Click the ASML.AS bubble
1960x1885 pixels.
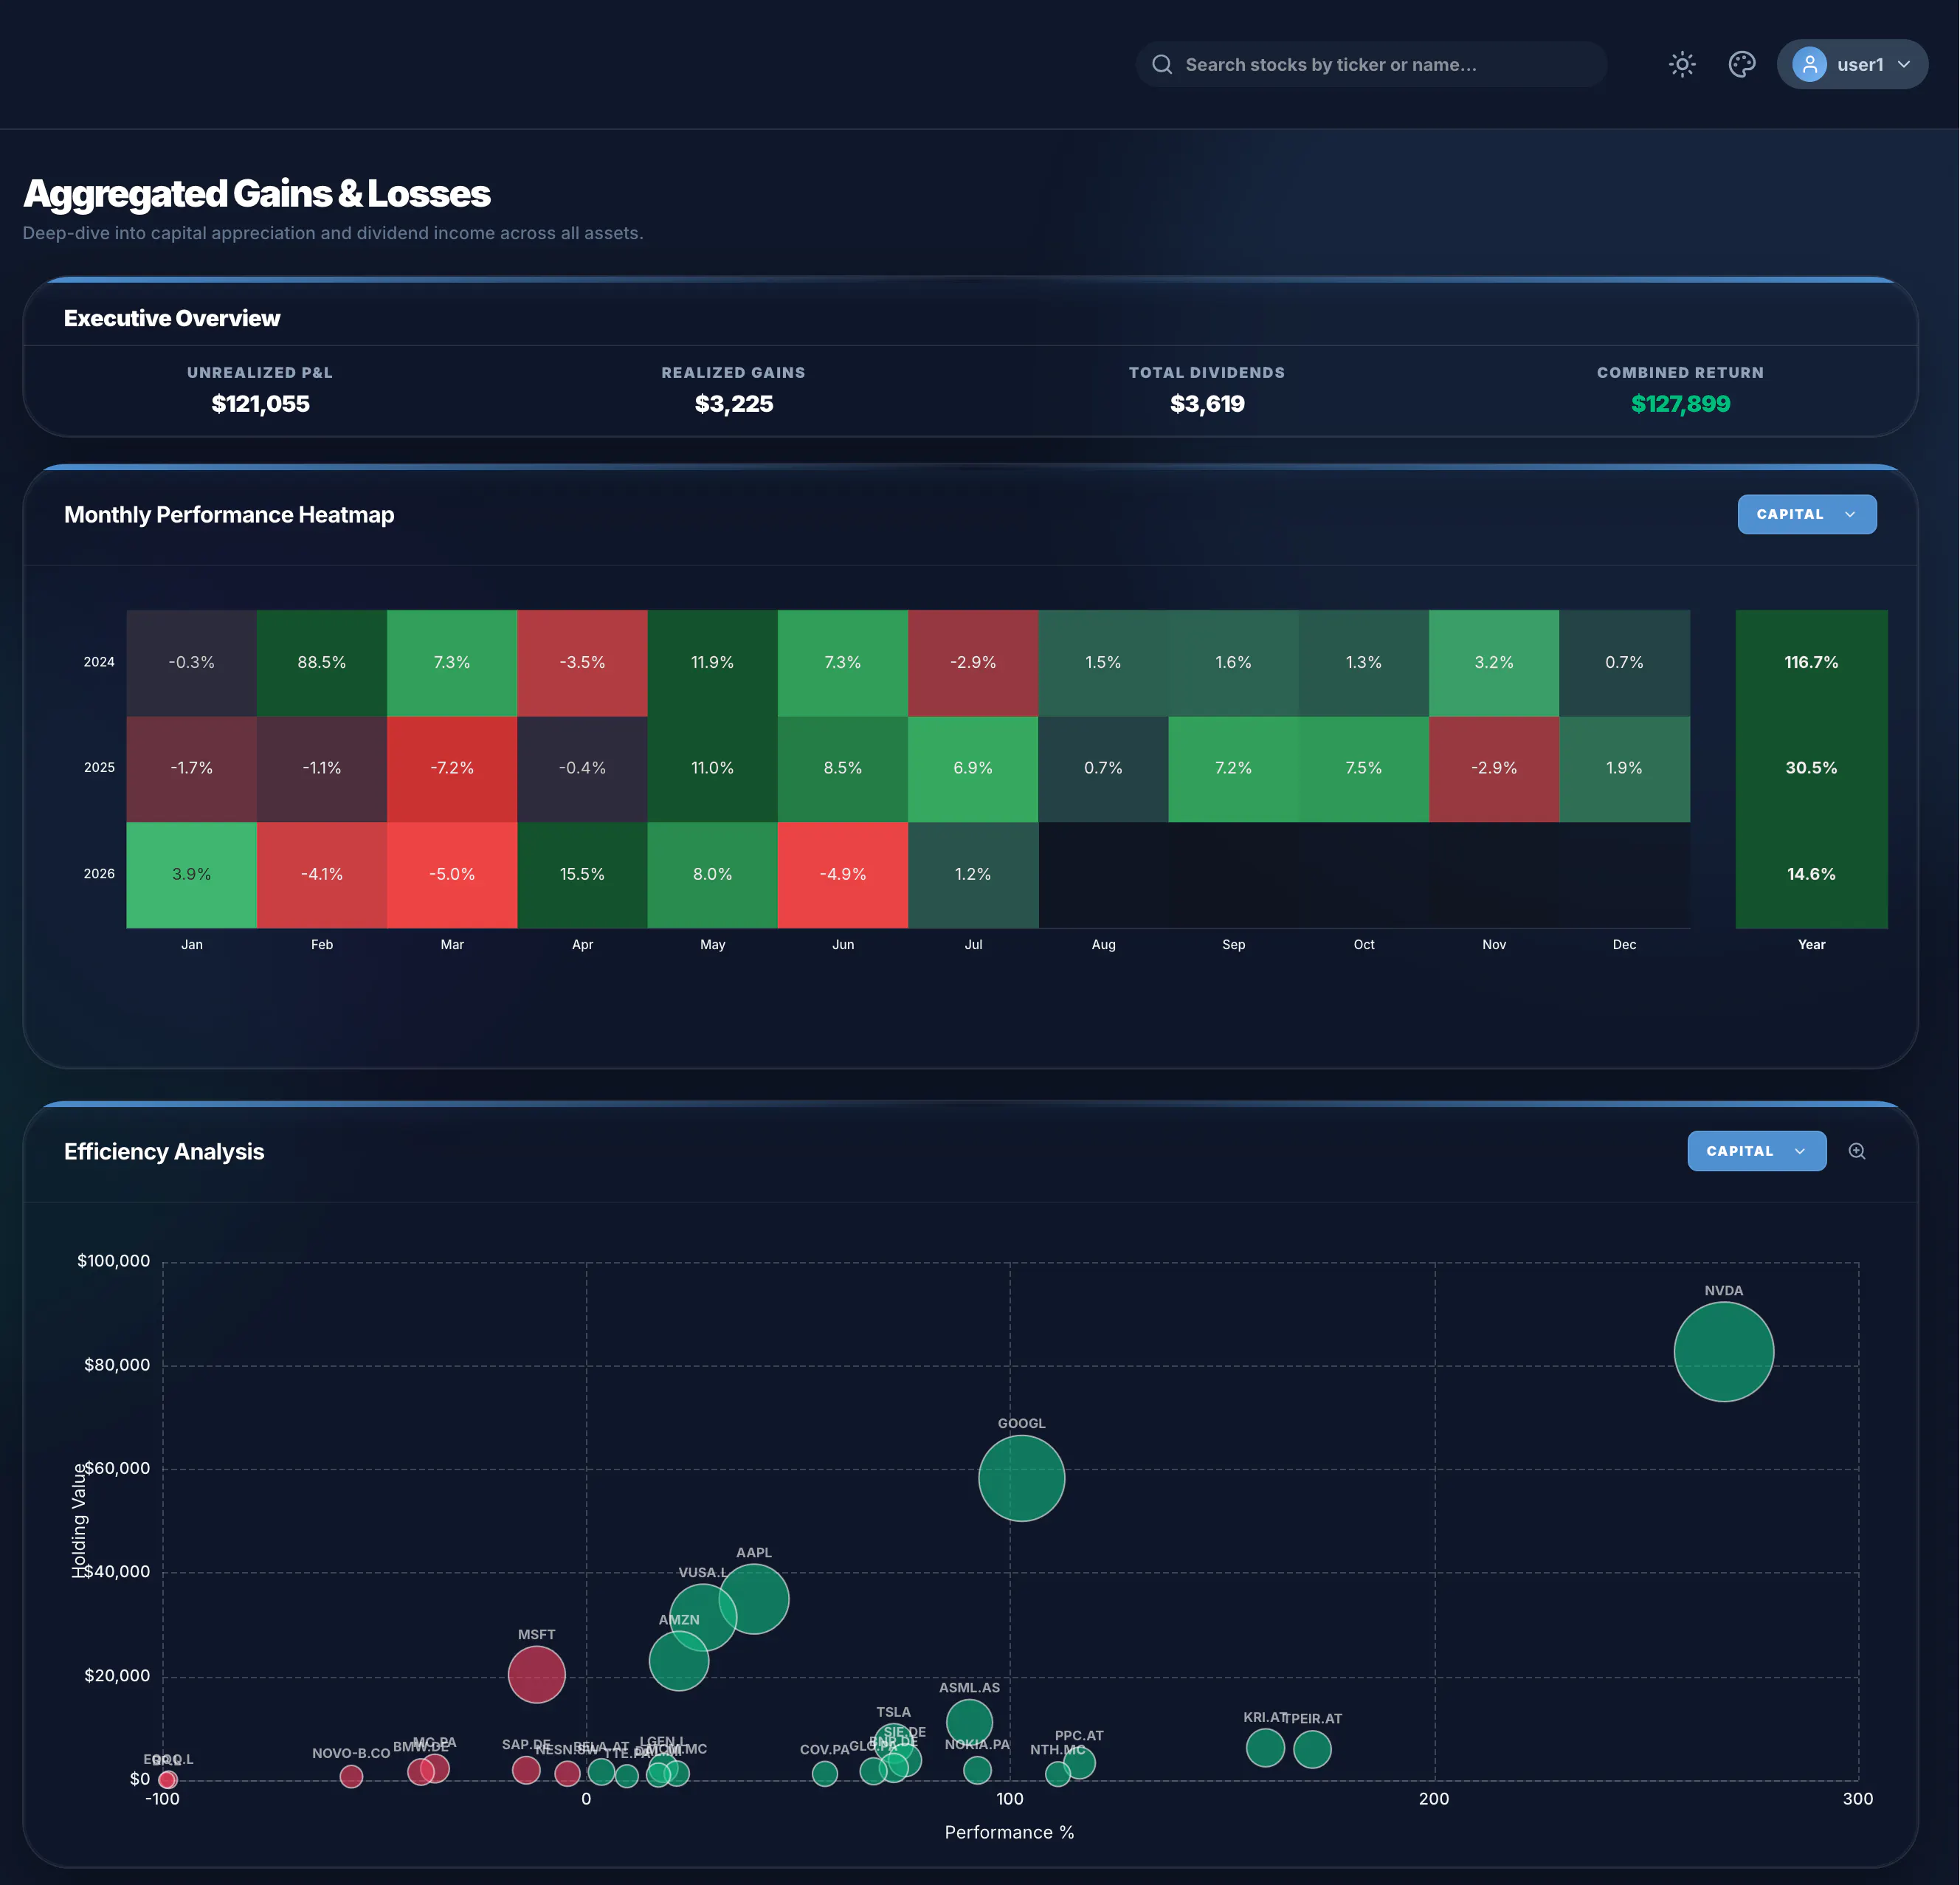[x=969, y=1722]
